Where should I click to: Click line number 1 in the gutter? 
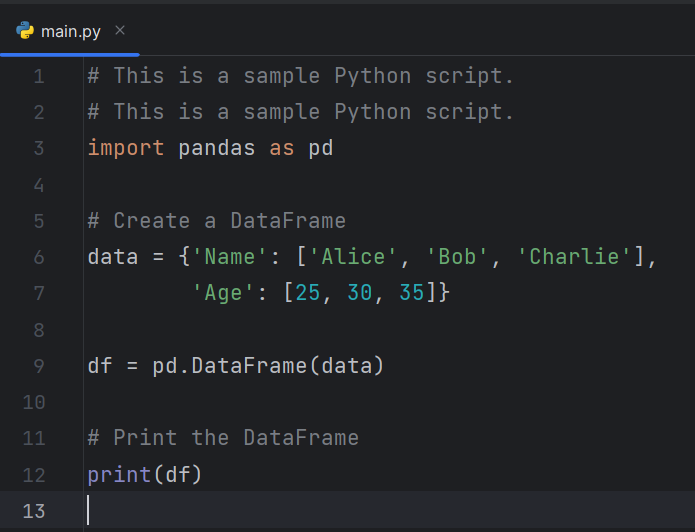pyautogui.click(x=38, y=76)
